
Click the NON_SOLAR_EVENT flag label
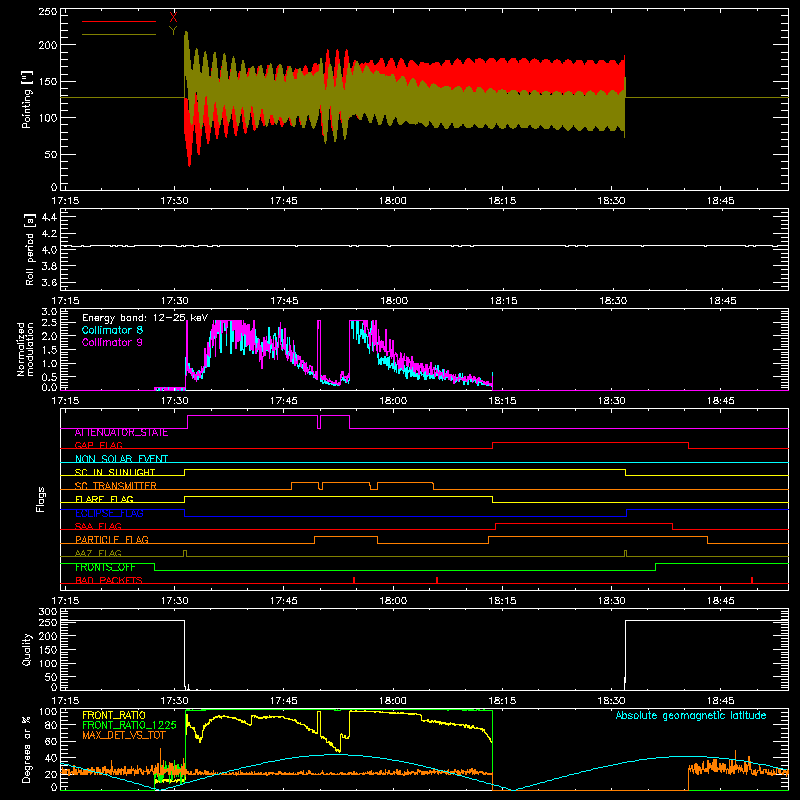click(121, 459)
